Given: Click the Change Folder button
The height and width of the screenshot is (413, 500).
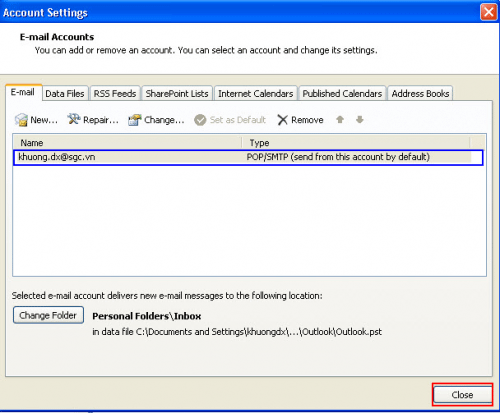Looking at the screenshot, I should coord(48,315).
